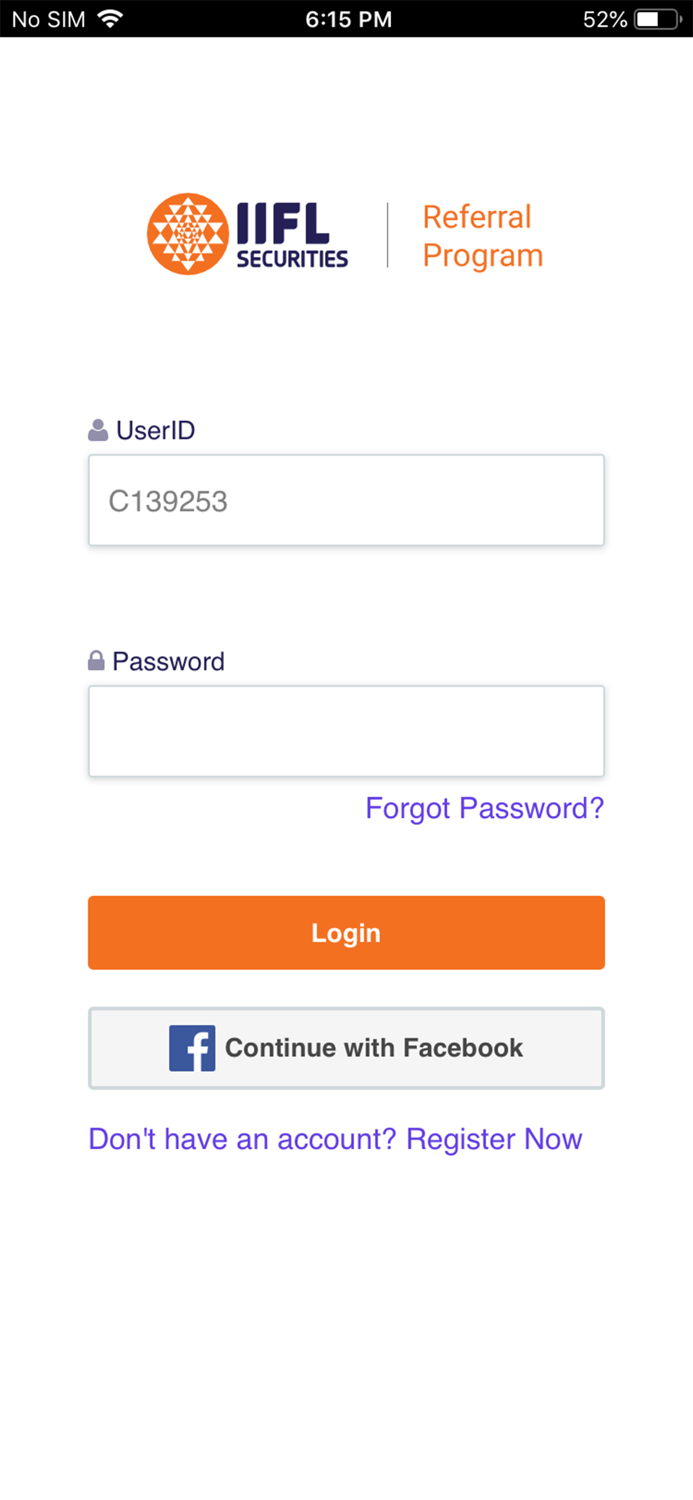Click the Wi-Fi icon in the status bar
The image size is (693, 1500).
coord(109,18)
